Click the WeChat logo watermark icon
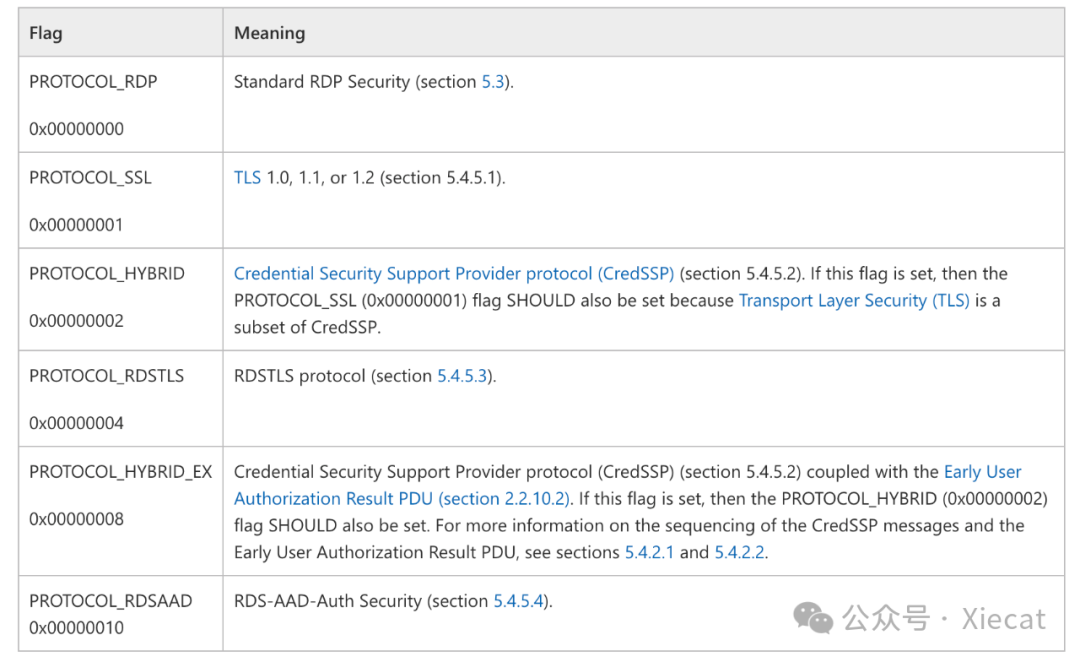Image resolution: width=1080 pixels, height=662 pixels. coord(813,618)
